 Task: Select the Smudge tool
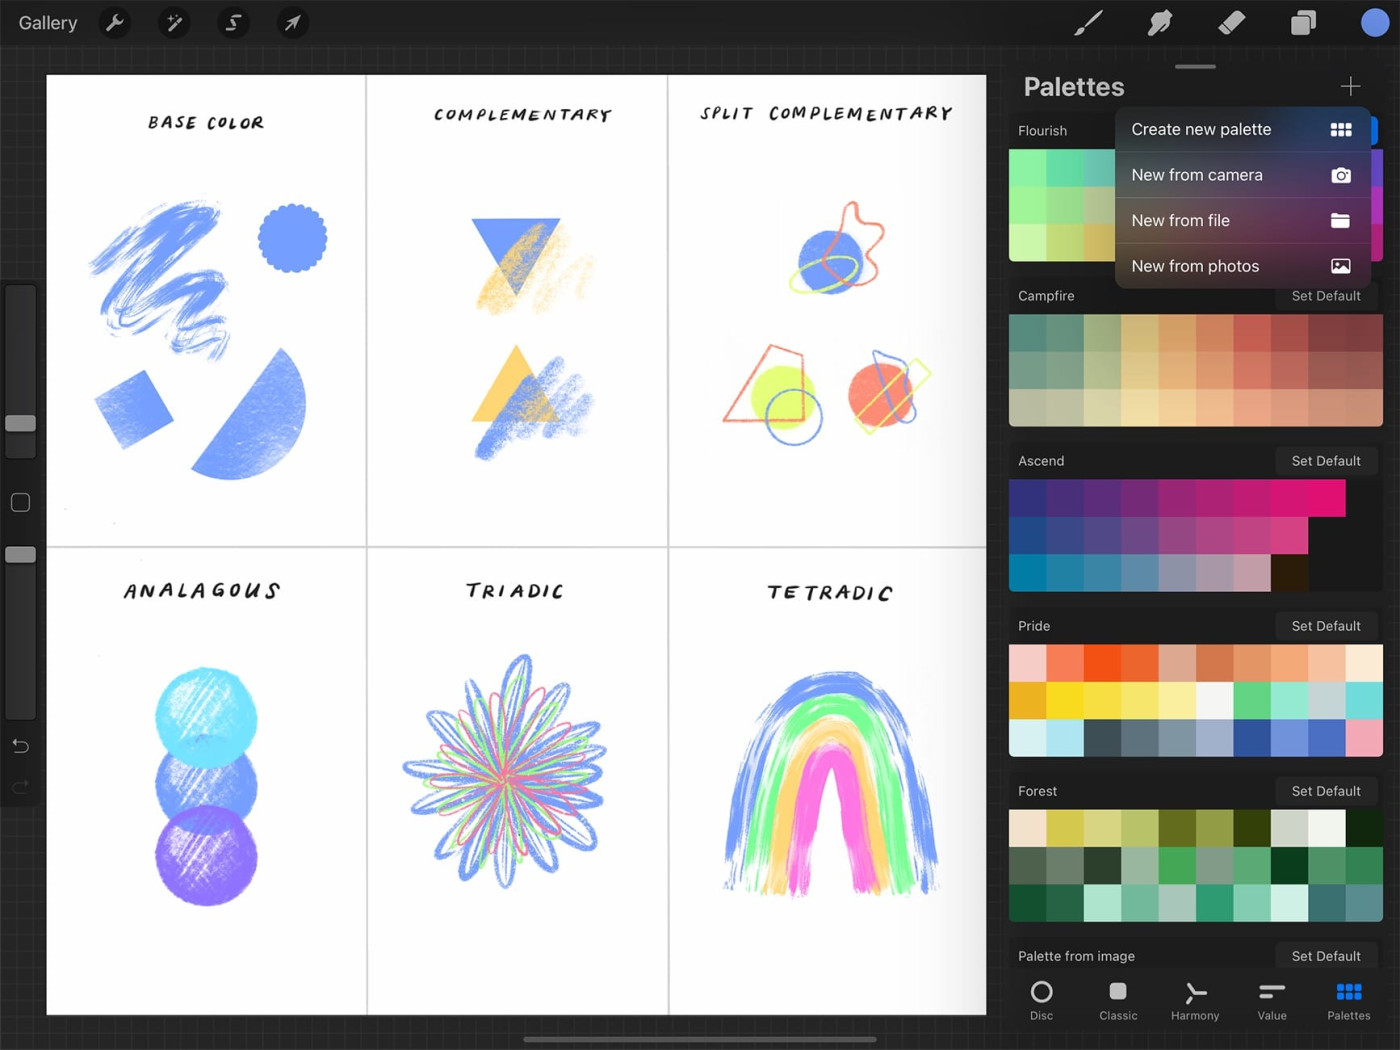coord(1160,22)
